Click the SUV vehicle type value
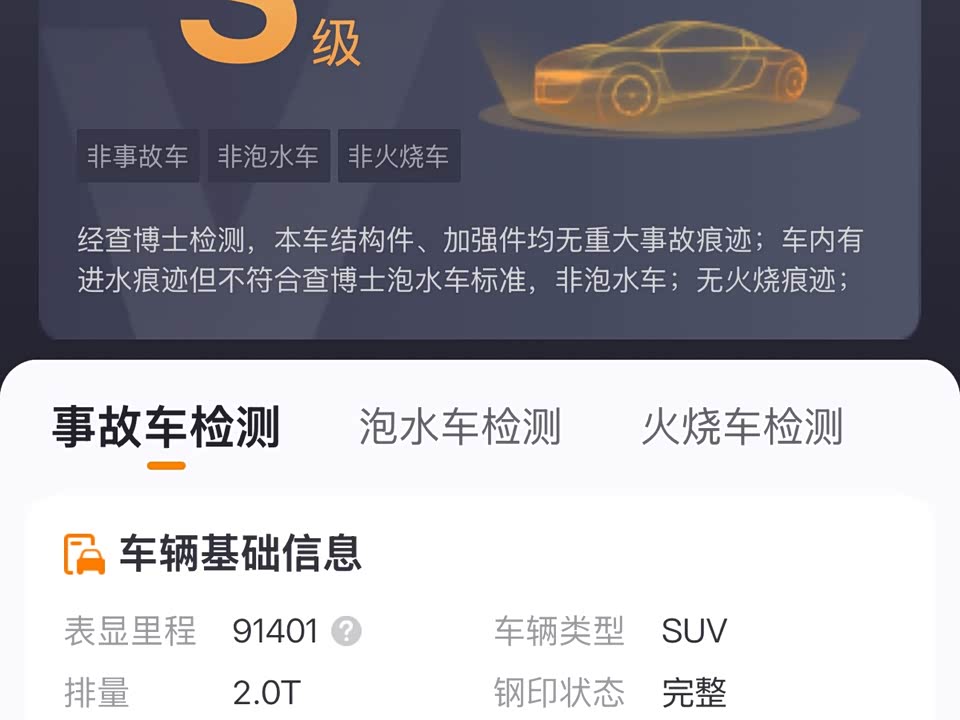 (x=694, y=631)
